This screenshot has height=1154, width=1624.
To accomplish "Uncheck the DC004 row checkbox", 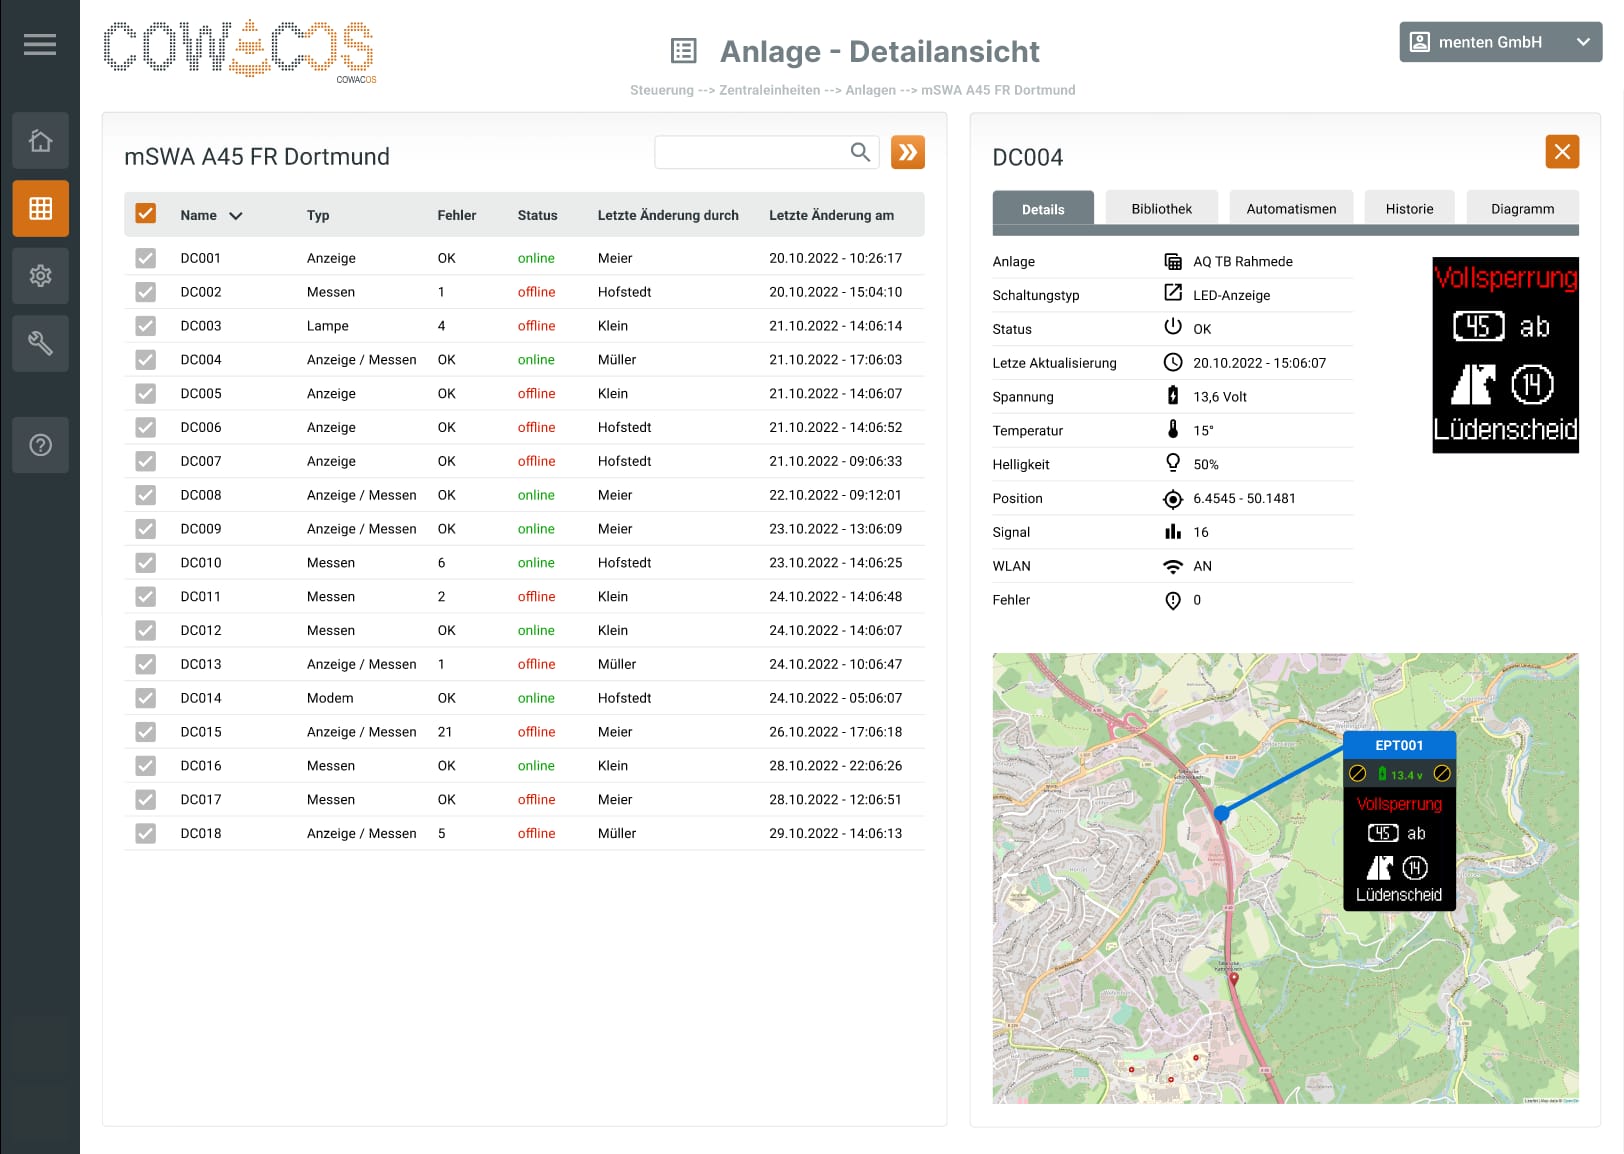I will 146,360.
